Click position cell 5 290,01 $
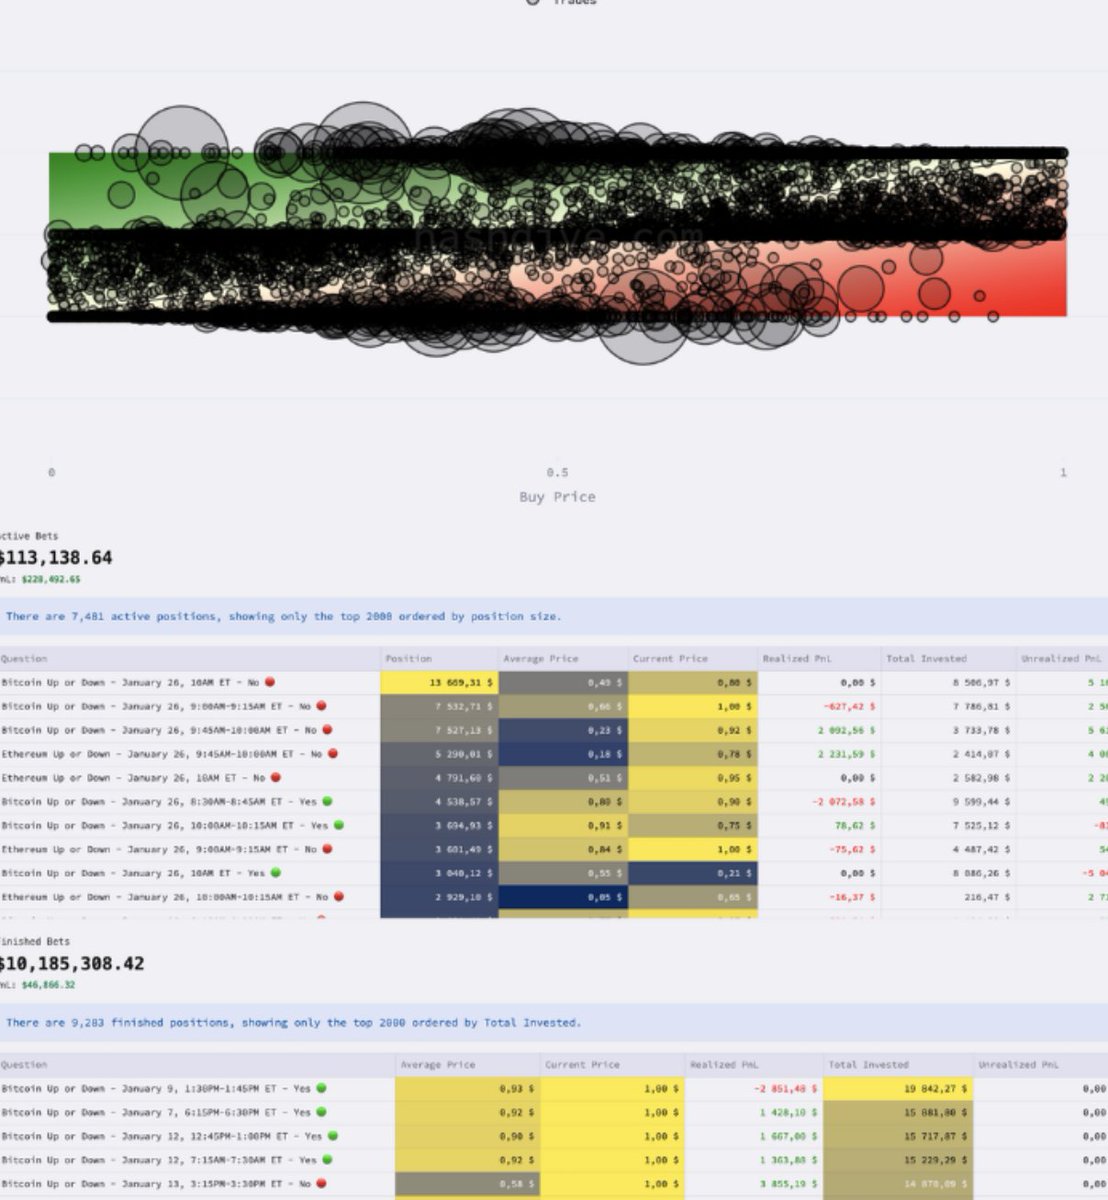 439,755
